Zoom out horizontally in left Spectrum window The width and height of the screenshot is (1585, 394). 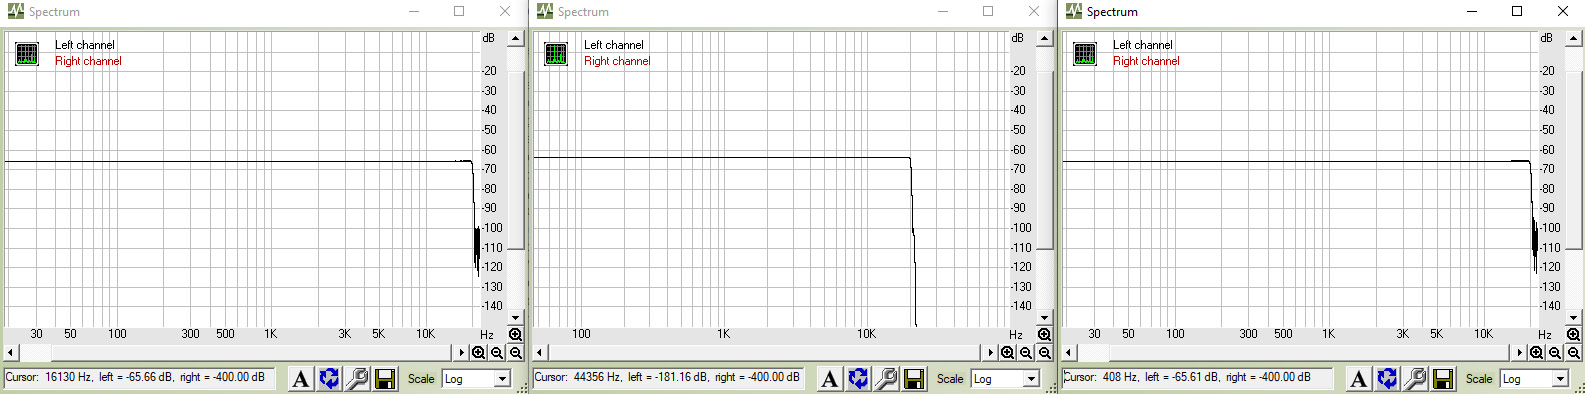pyautogui.click(x=497, y=353)
